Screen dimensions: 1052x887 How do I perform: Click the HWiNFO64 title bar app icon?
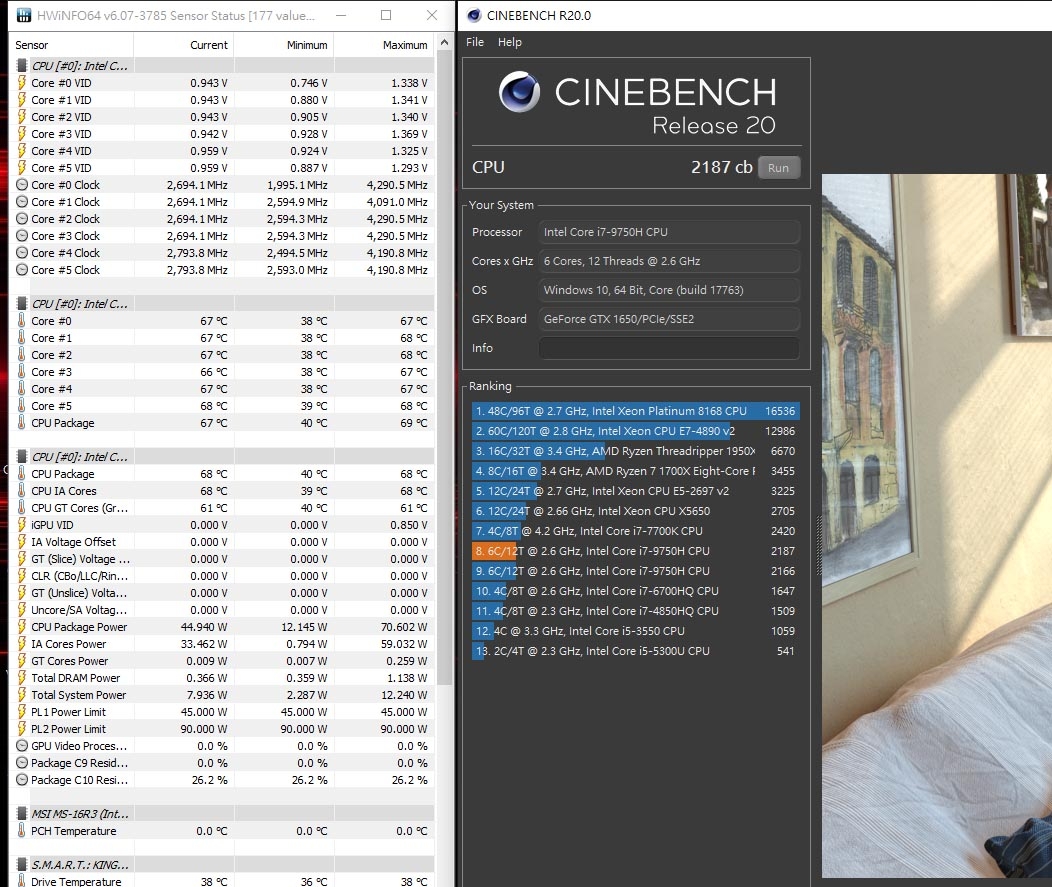pyautogui.click(x=23, y=15)
